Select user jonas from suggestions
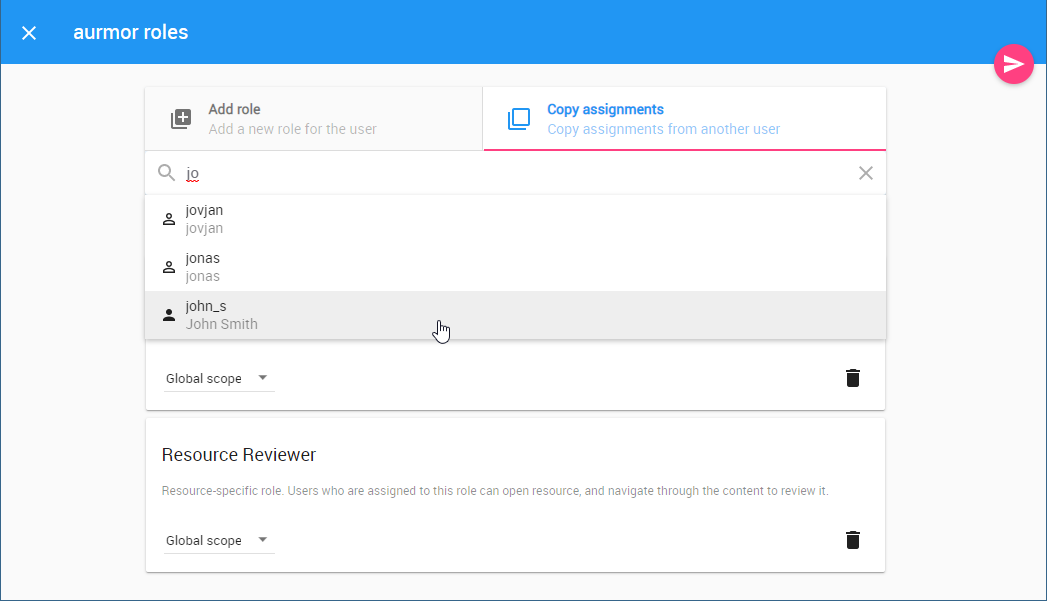 (515, 267)
